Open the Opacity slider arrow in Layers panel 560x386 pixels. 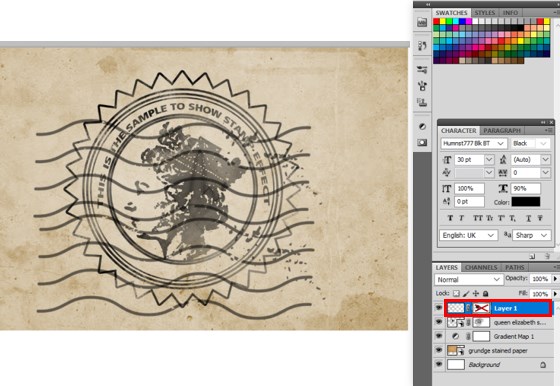pos(555,279)
